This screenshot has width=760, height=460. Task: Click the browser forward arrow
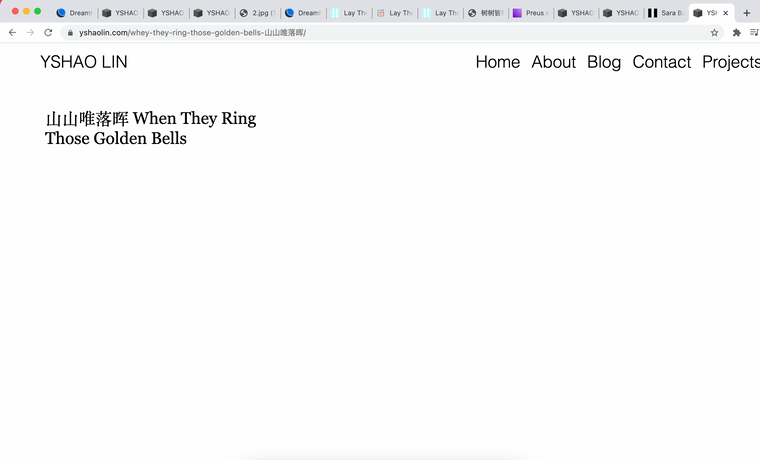tap(30, 32)
